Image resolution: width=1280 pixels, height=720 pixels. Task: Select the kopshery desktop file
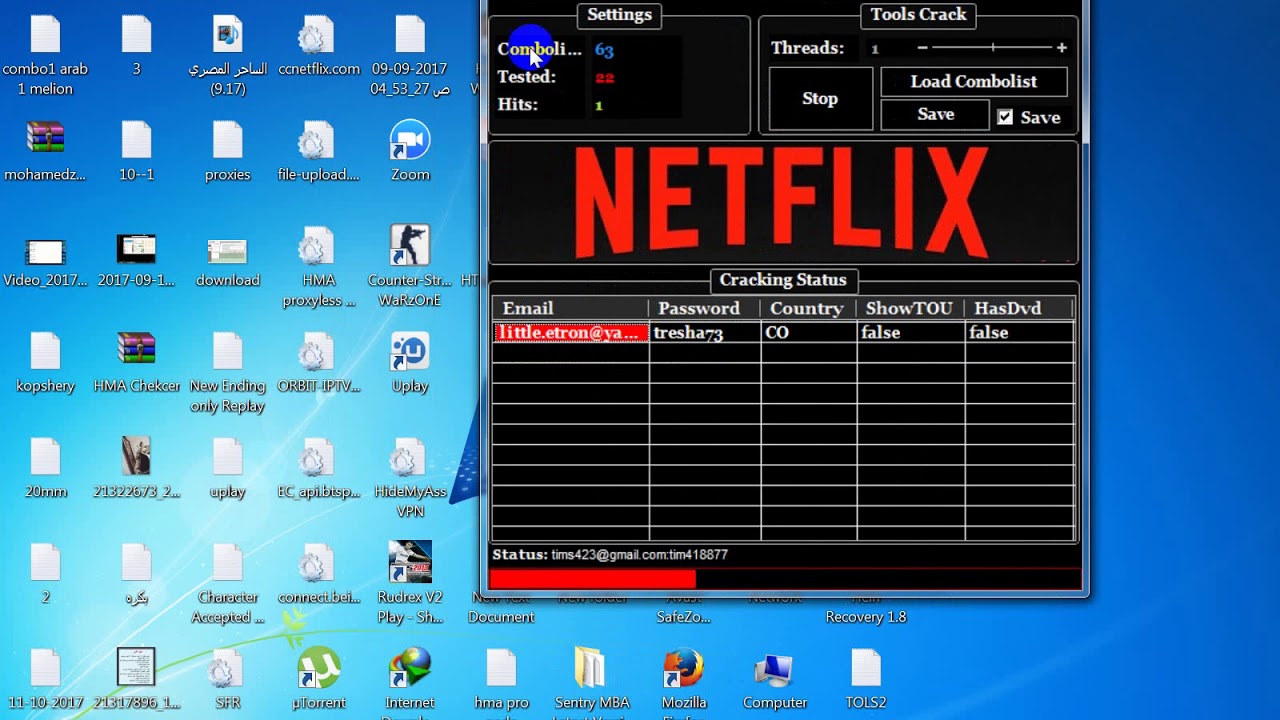[45, 362]
